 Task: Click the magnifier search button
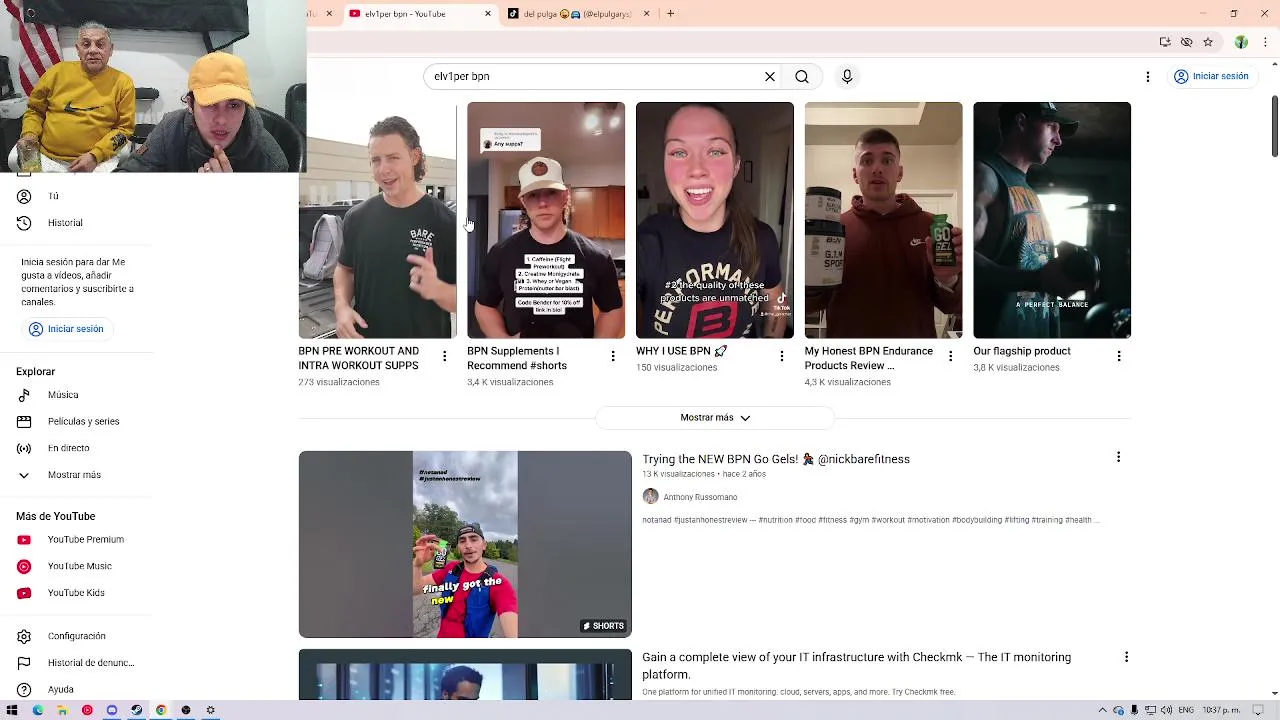[x=802, y=76]
